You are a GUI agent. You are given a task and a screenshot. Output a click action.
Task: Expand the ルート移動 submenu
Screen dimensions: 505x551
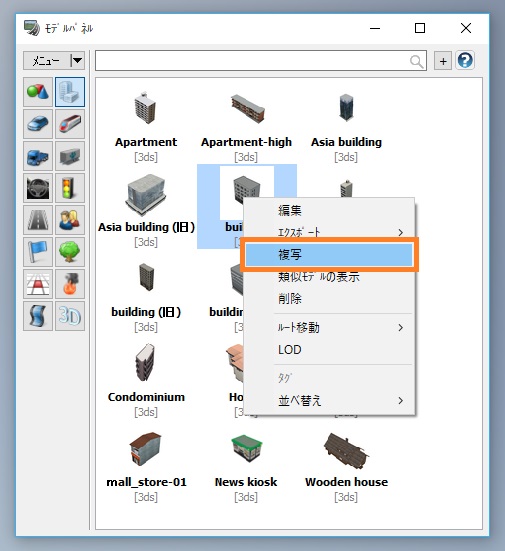coord(329,328)
